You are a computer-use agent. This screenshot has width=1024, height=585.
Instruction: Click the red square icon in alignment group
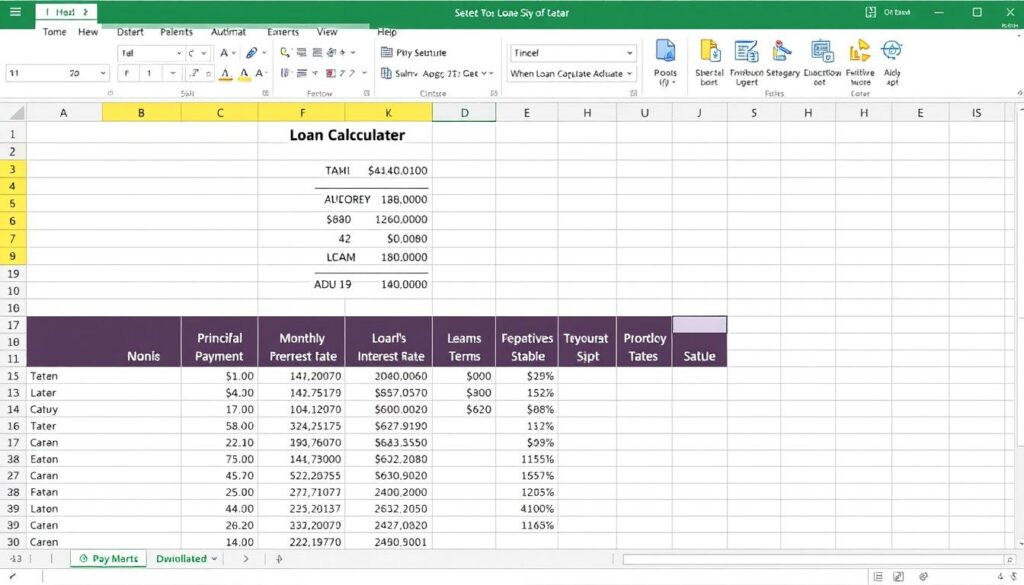(330, 73)
